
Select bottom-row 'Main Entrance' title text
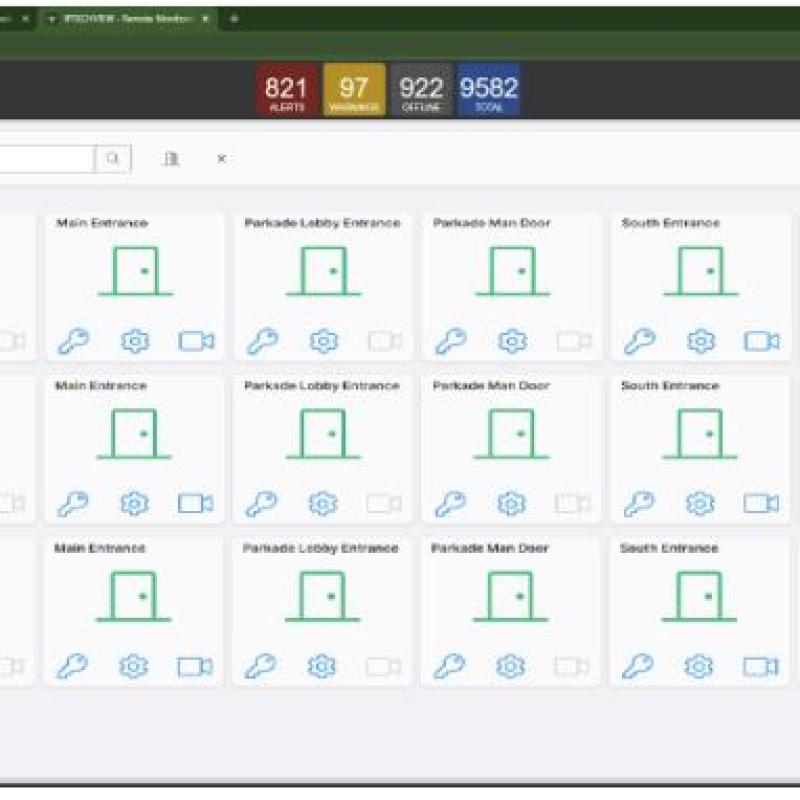[100, 548]
